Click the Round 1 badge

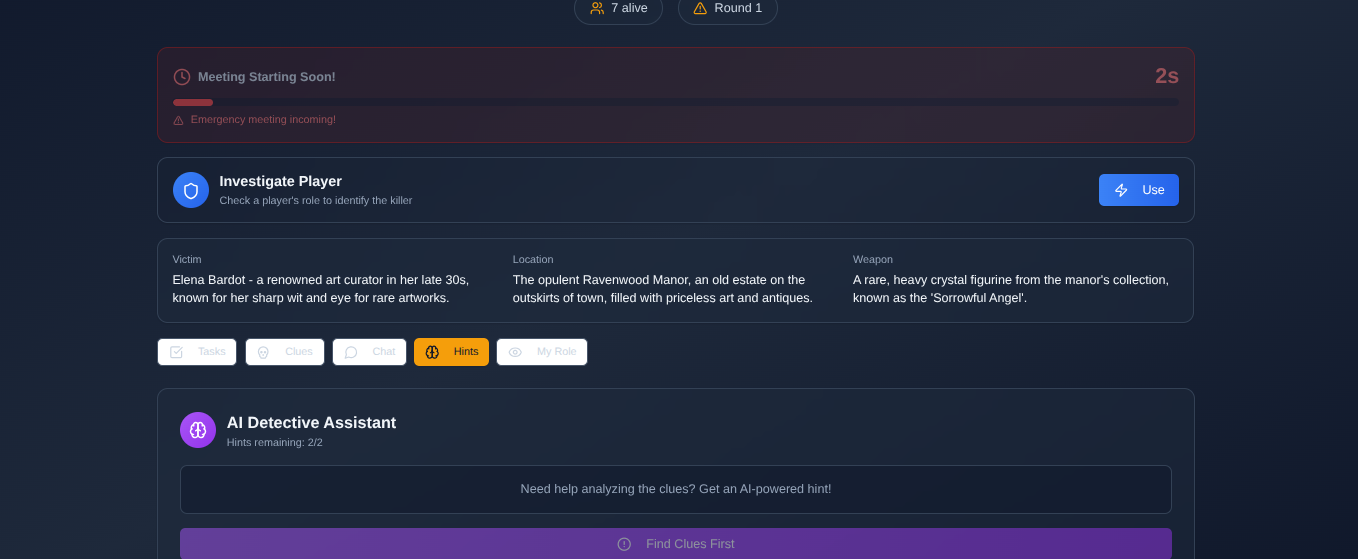click(728, 9)
